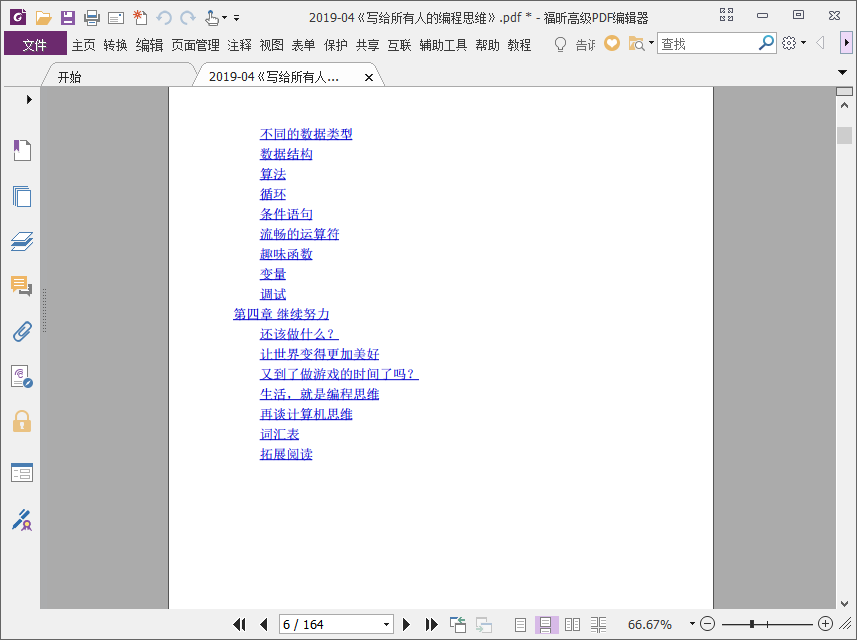Viewport: 857px width, 640px height.
Task: Open the settings gear dropdown arrow
Action: click(803, 43)
